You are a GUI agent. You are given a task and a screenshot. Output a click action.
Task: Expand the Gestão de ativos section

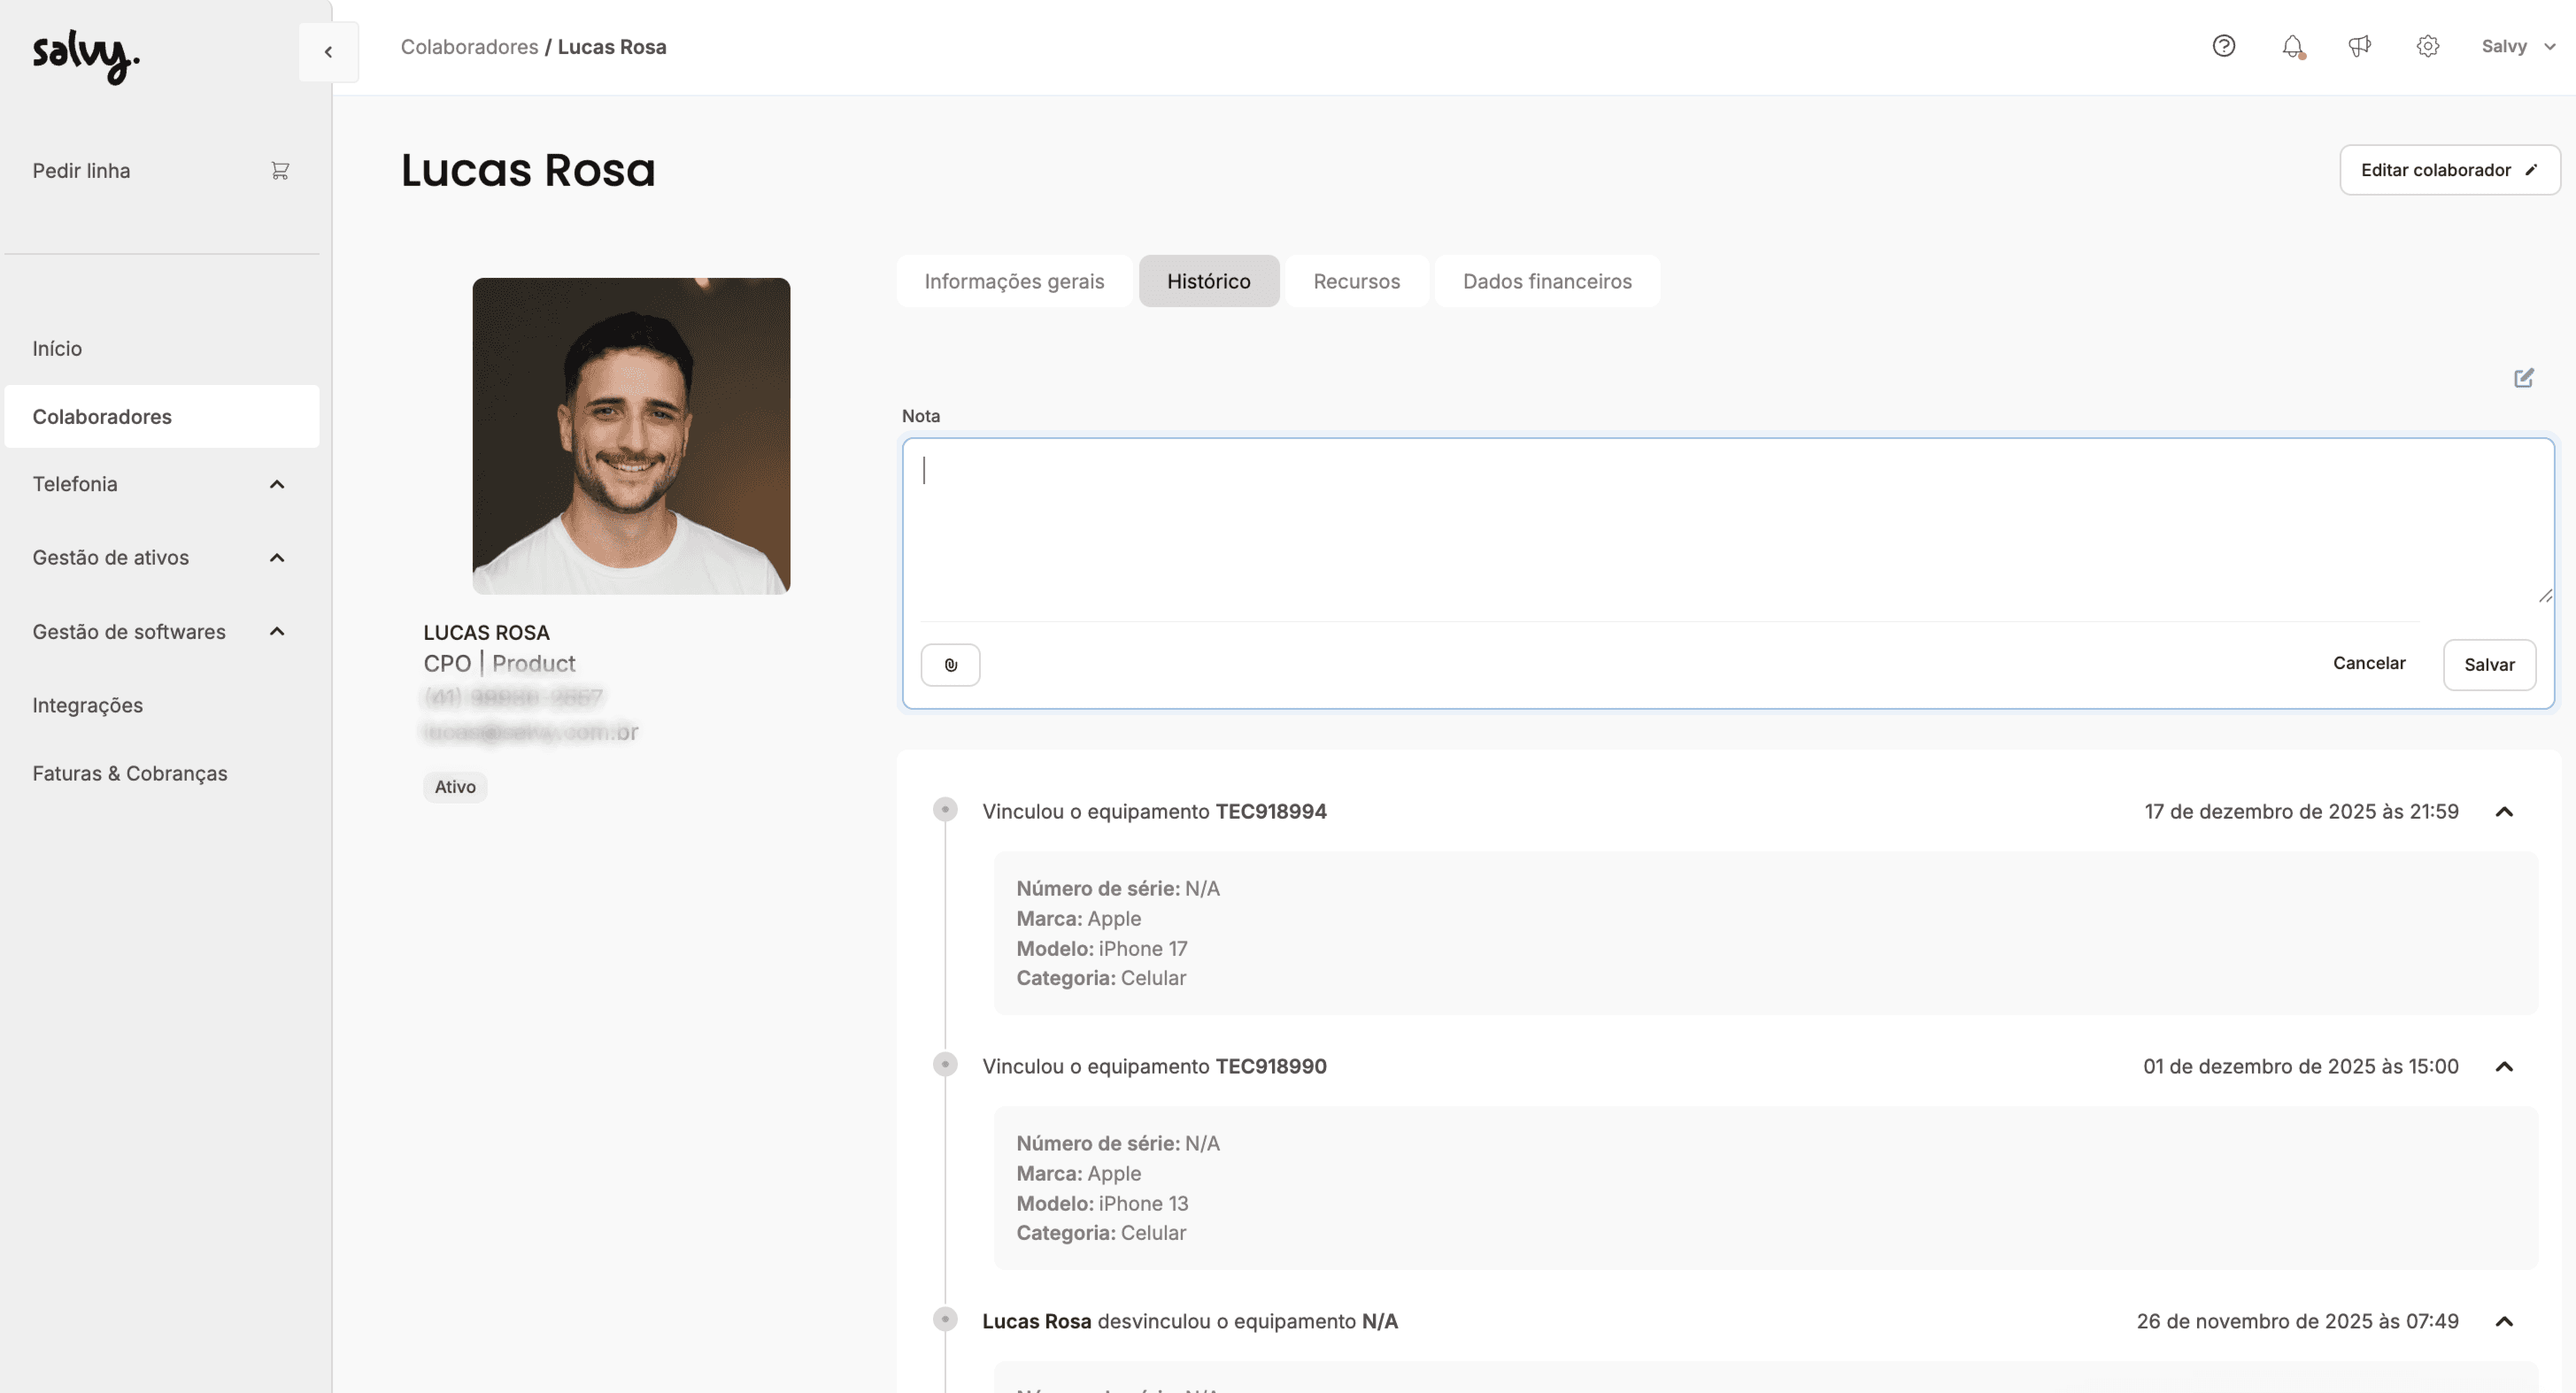point(277,558)
